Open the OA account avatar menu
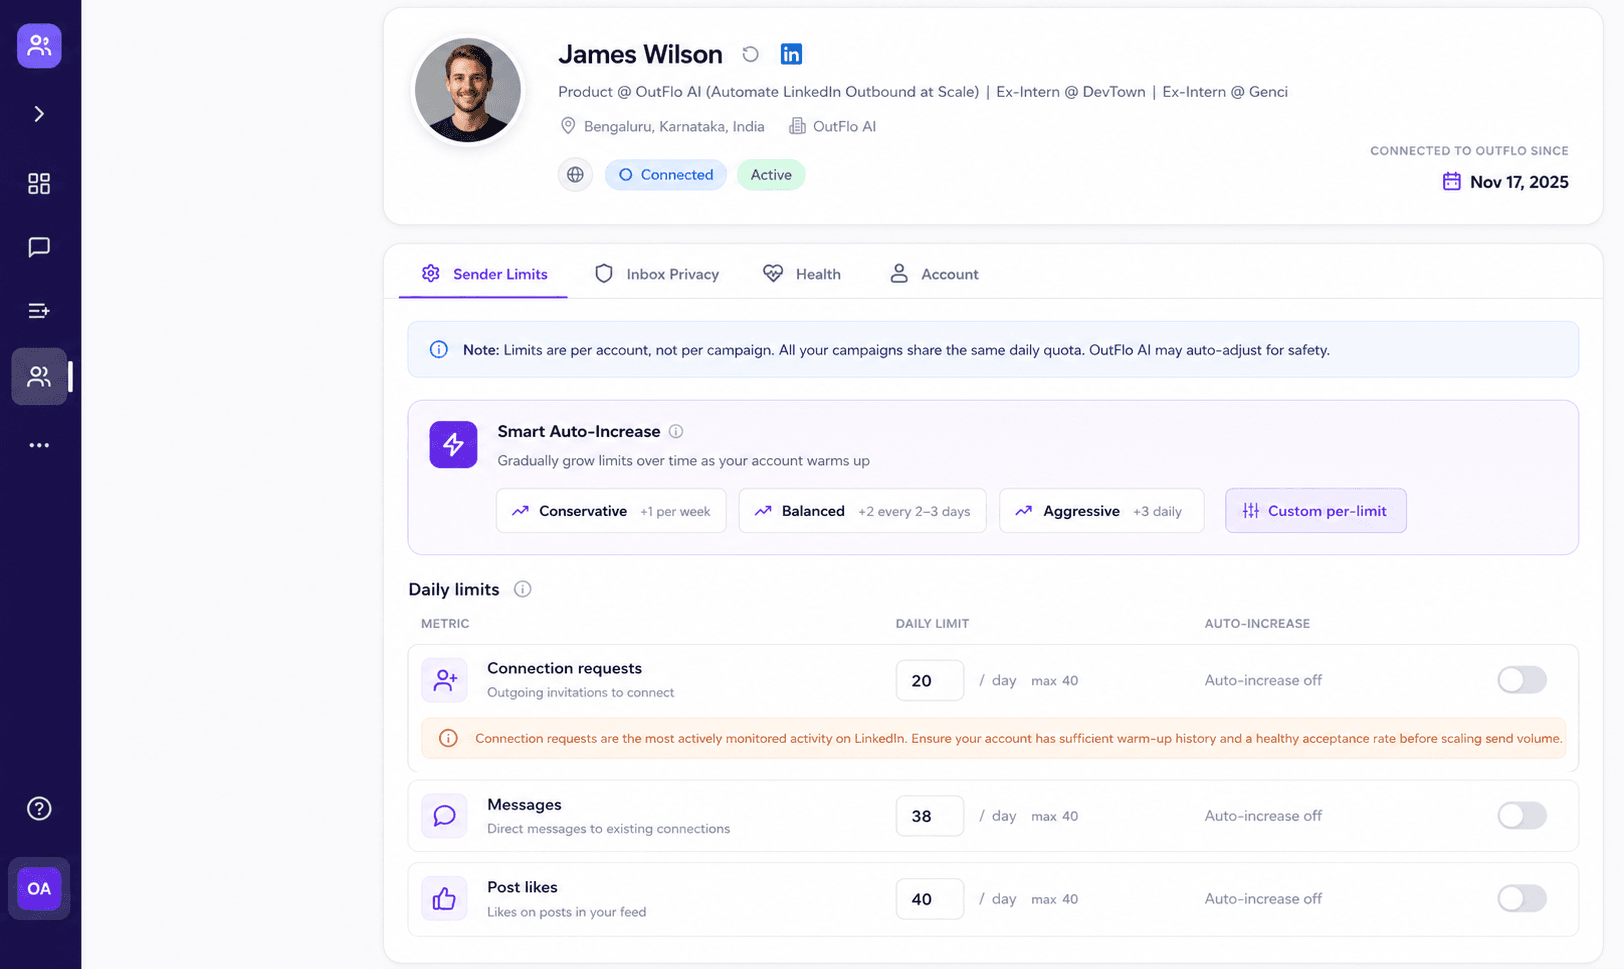 (39, 888)
